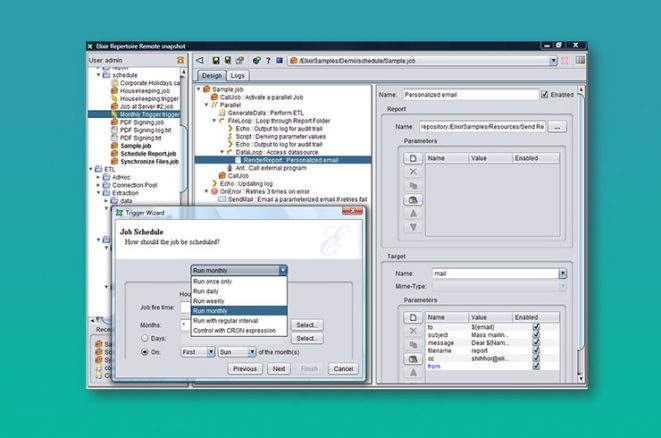Select the Days radio button
Image resolution: width=661 pixels, height=438 pixels.
(x=146, y=338)
